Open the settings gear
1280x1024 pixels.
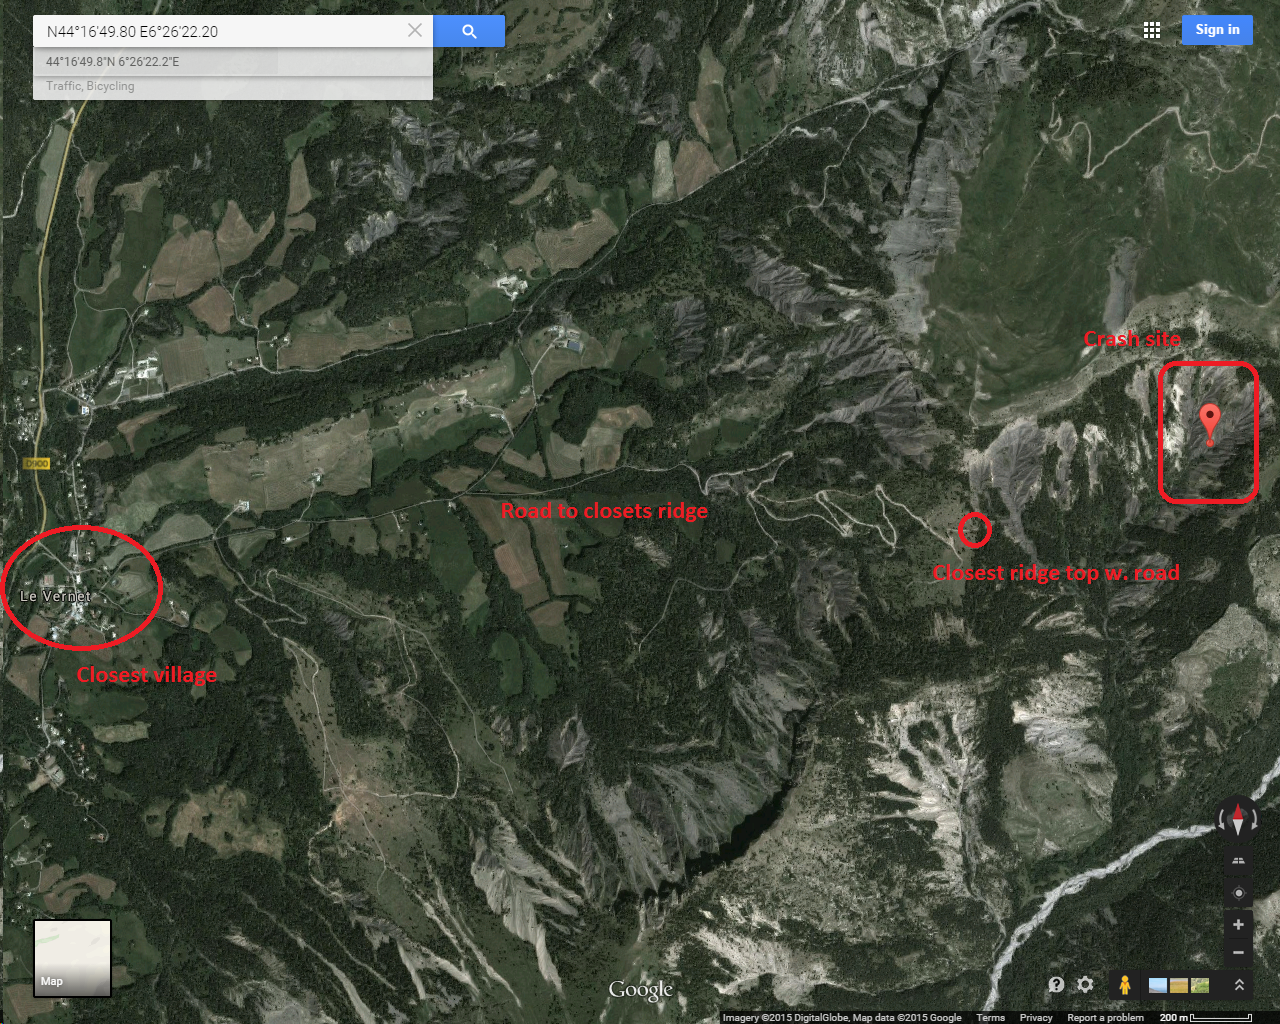[x=1085, y=985]
